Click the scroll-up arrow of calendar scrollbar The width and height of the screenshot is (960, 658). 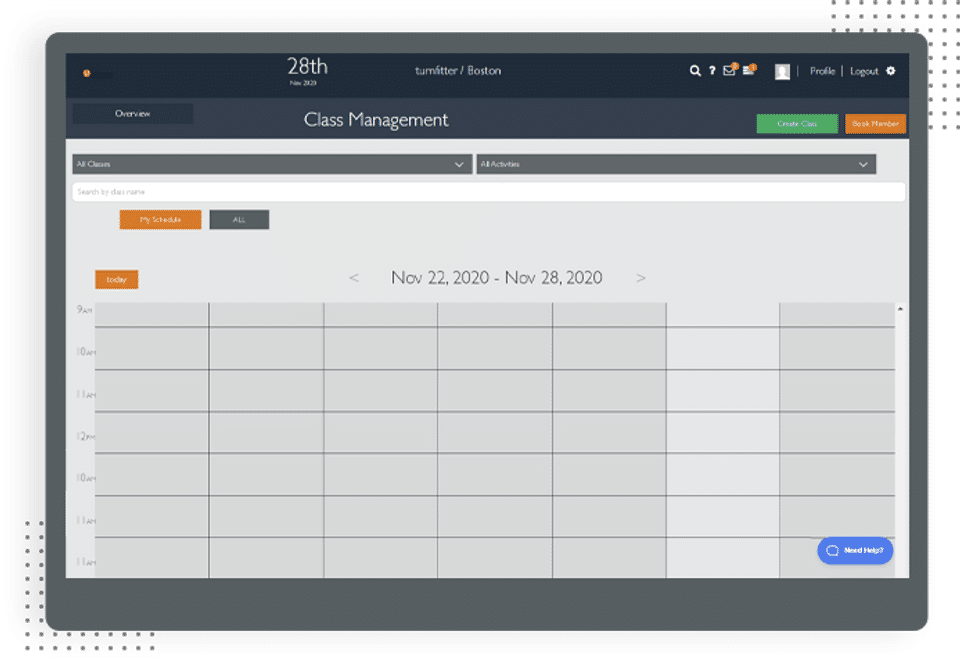[x=900, y=309]
